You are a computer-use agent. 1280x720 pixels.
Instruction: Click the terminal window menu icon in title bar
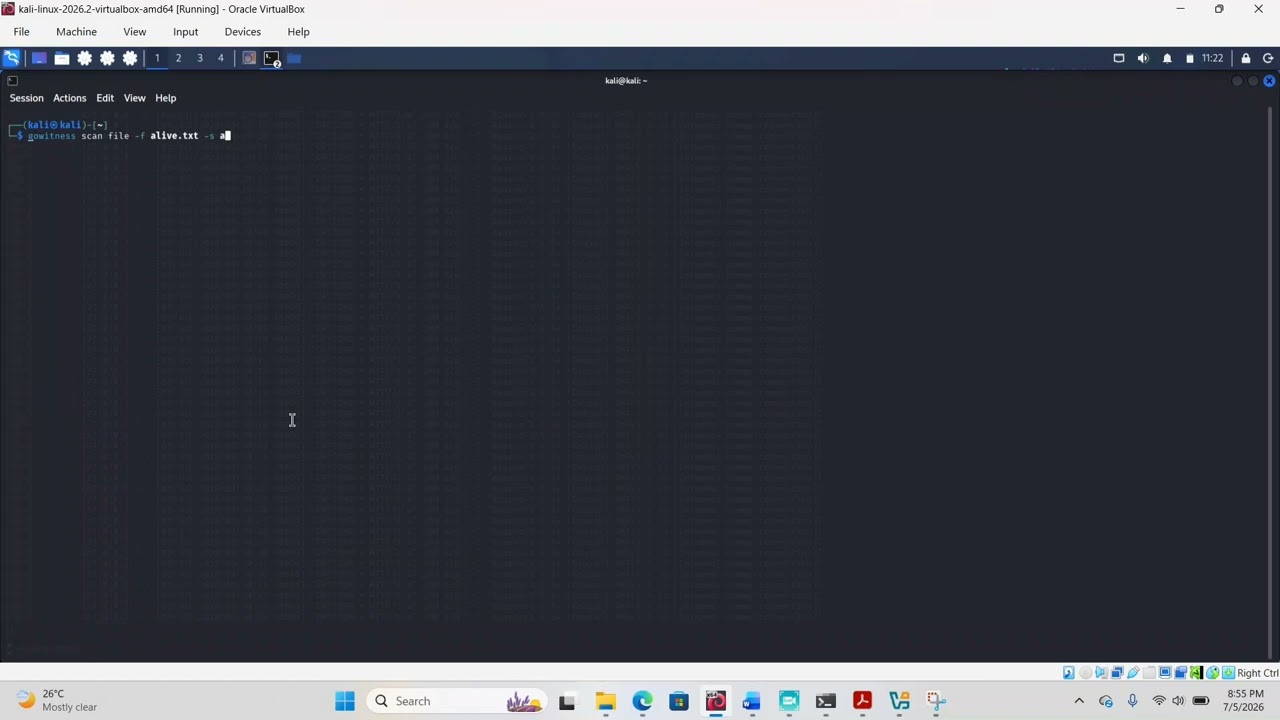12,81
